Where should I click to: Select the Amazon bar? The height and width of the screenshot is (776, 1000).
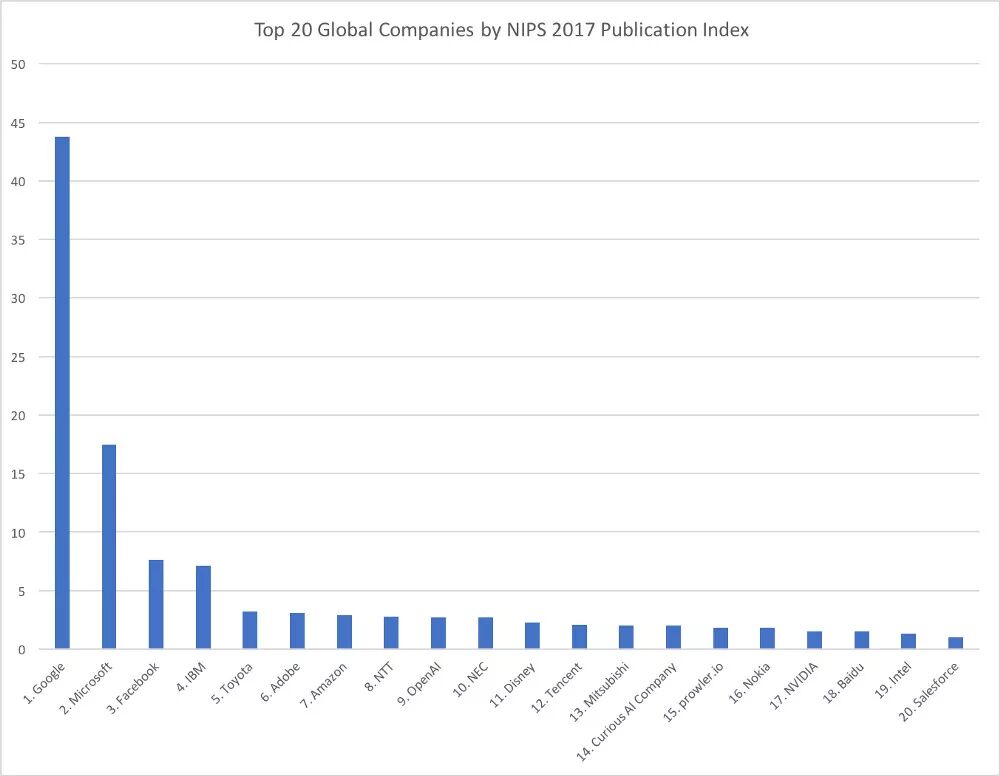click(x=344, y=632)
